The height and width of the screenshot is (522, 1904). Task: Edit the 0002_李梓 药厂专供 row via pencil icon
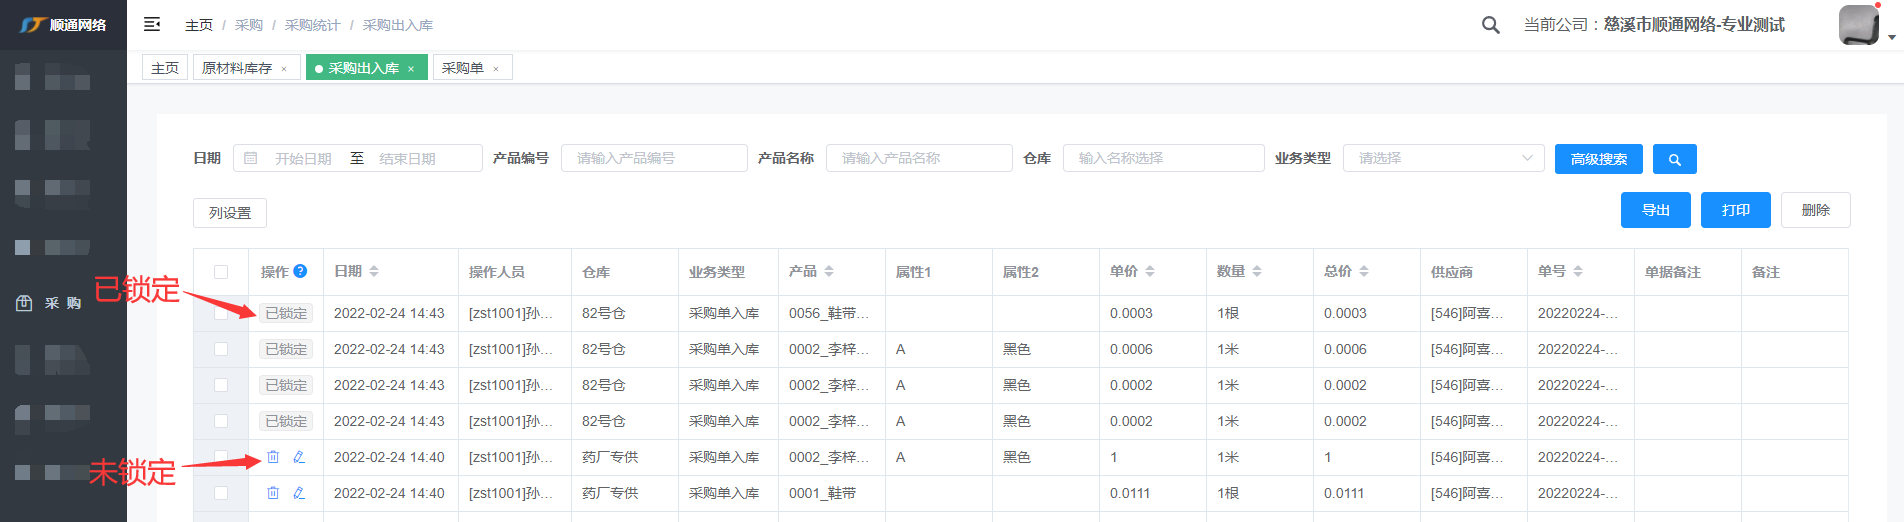tap(299, 457)
